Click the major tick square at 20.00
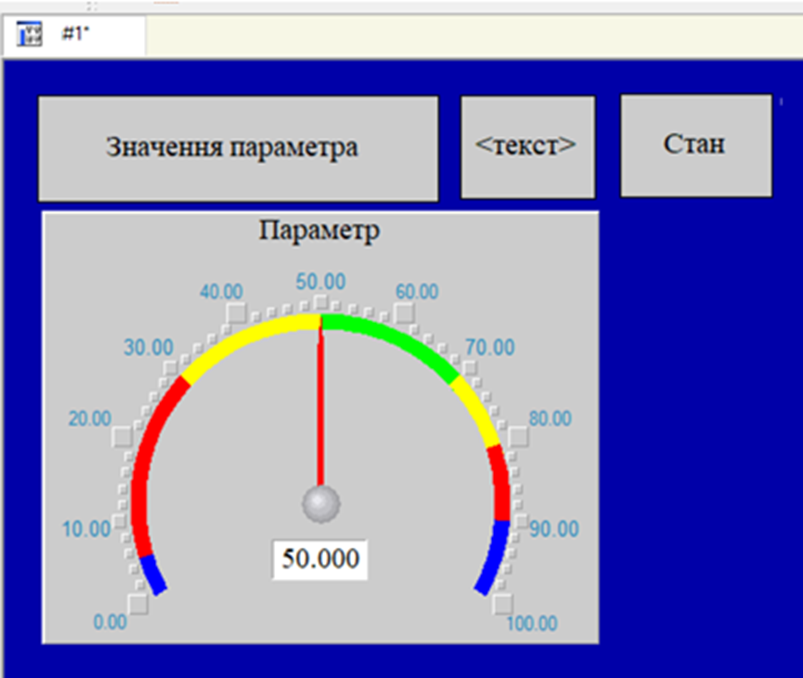The height and width of the screenshot is (678, 803). 122,437
